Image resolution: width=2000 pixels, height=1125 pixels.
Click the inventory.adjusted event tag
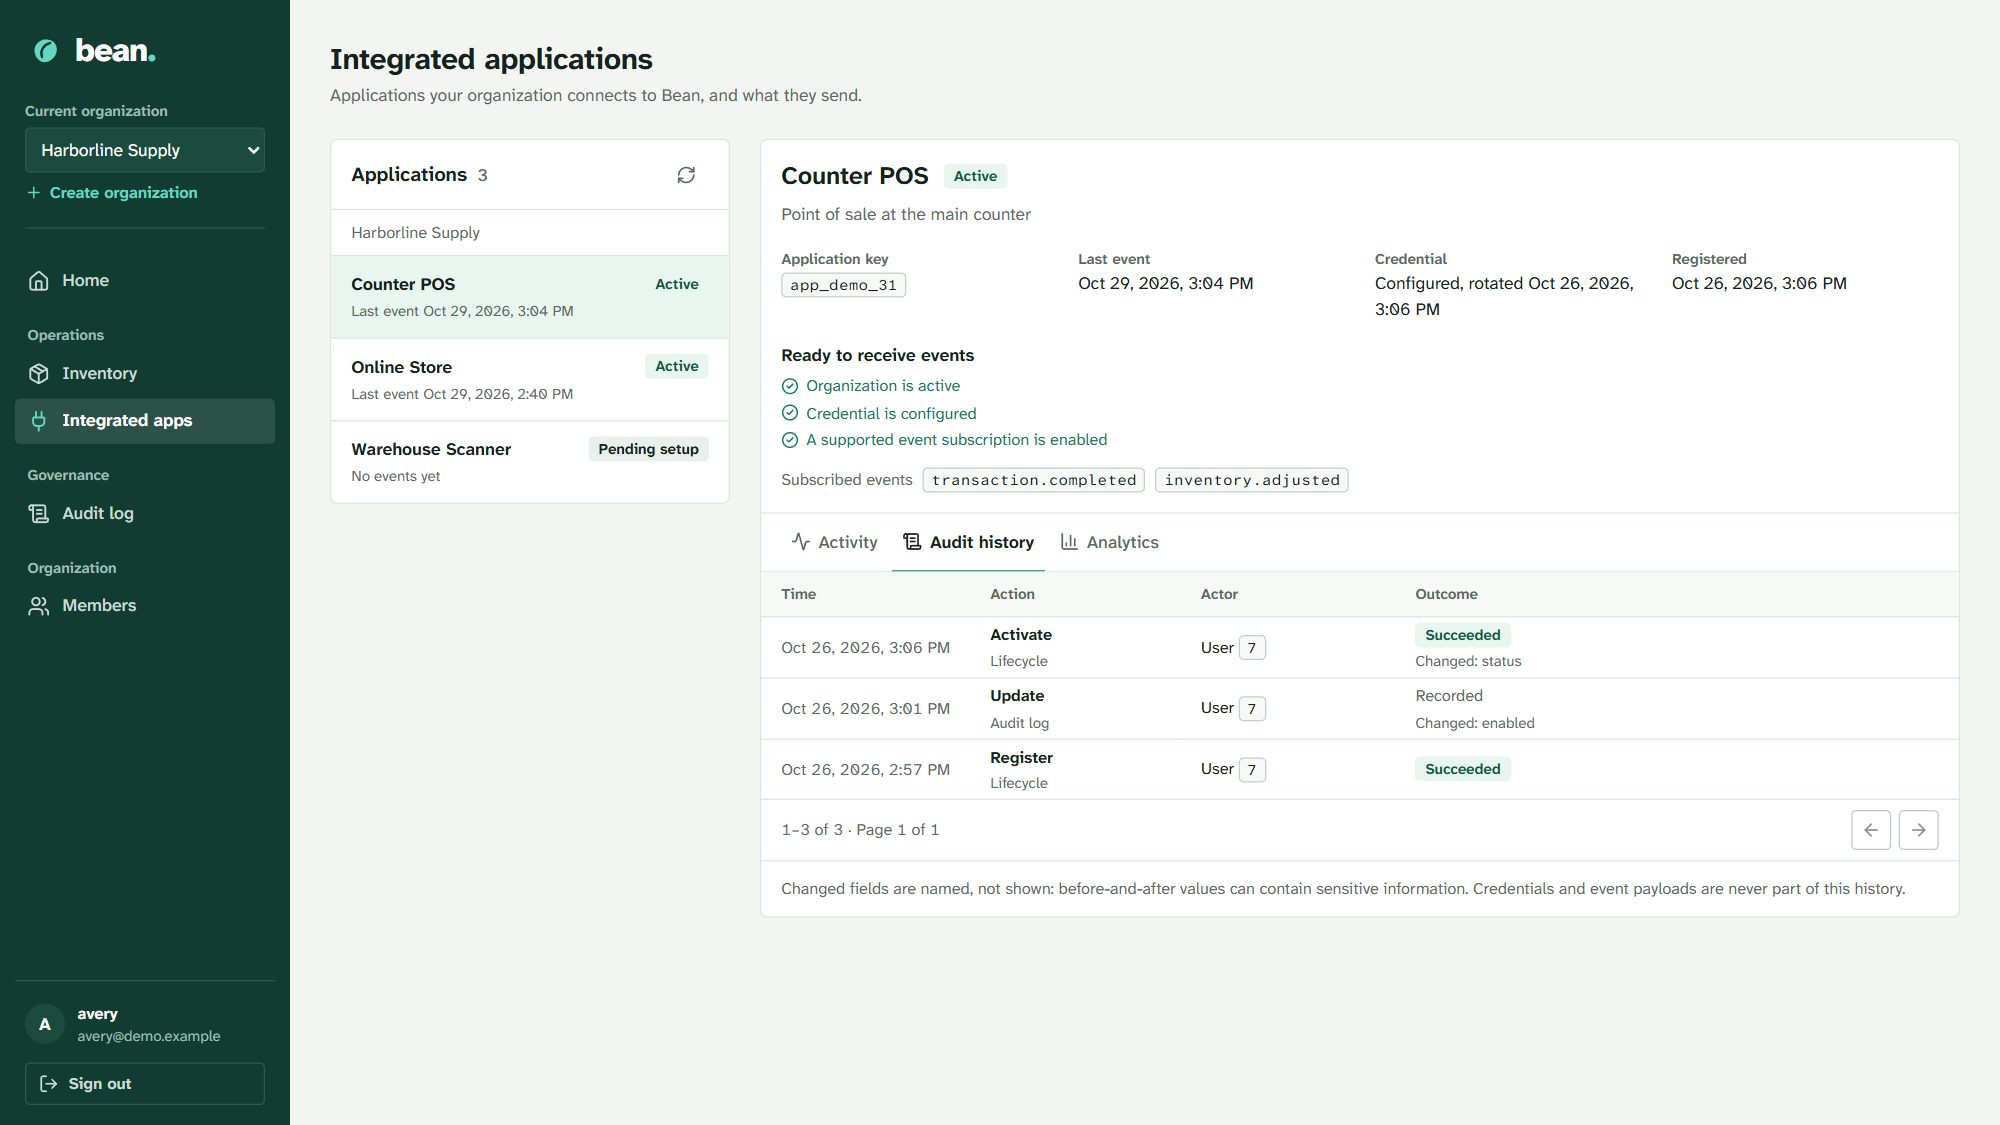pyautogui.click(x=1252, y=480)
